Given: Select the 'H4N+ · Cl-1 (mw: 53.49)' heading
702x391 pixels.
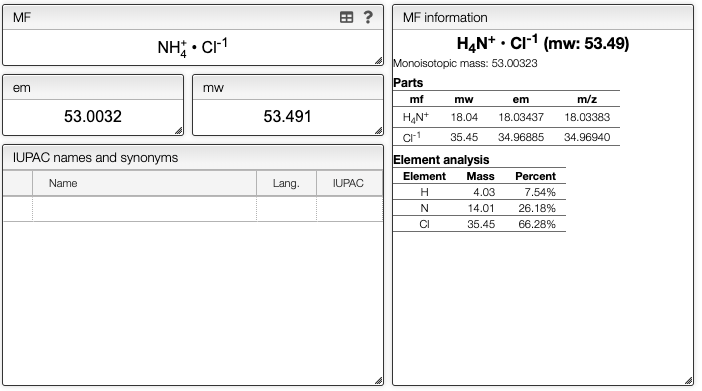Looking at the screenshot, I should [x=543, y=43].
